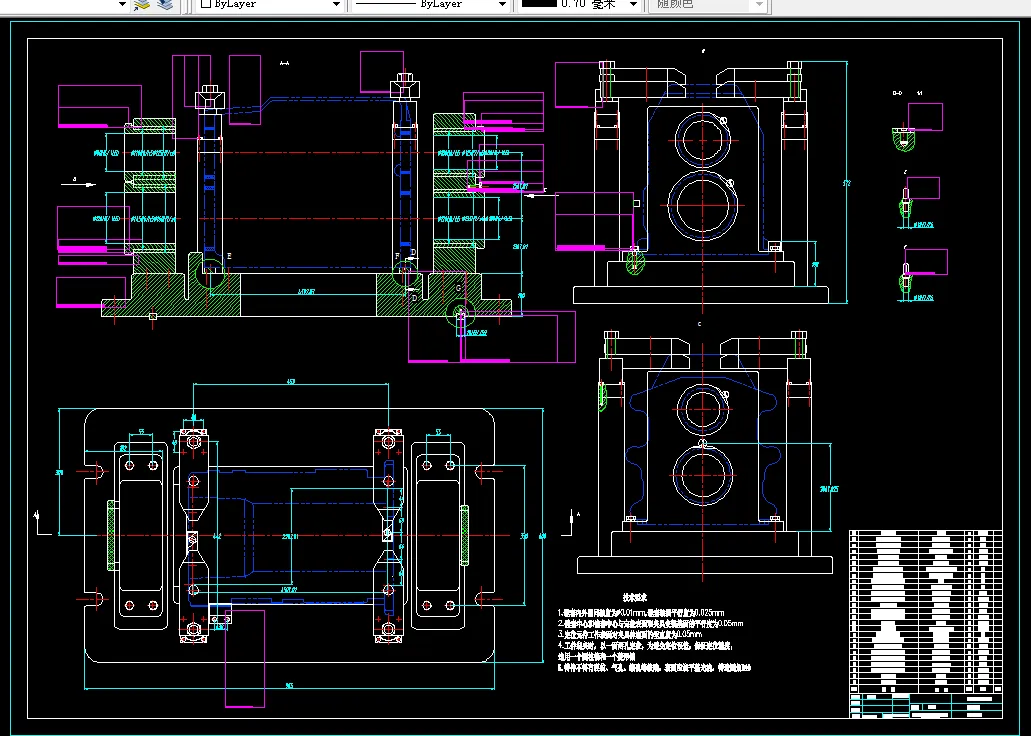
Task: Click the greyed-out 随颜色 plot style box
Action: [x=700, y=5]
